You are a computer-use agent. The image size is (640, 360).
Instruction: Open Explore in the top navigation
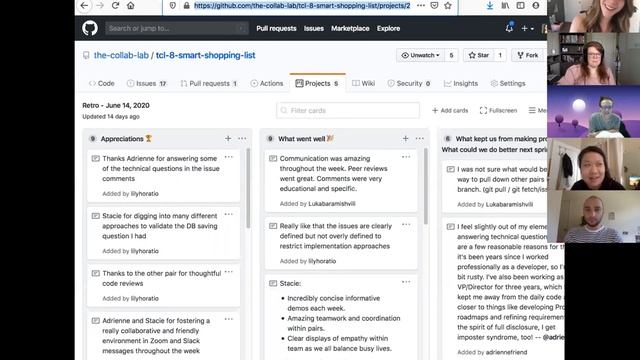[388, 28]
